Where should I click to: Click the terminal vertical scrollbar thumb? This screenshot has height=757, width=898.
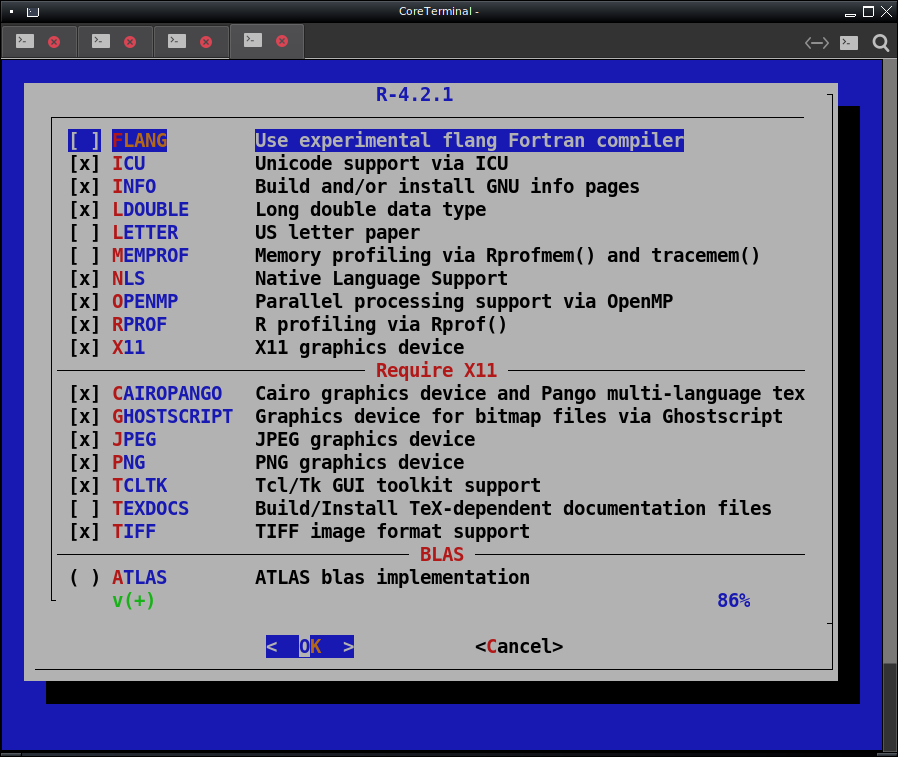click(889, 707)
